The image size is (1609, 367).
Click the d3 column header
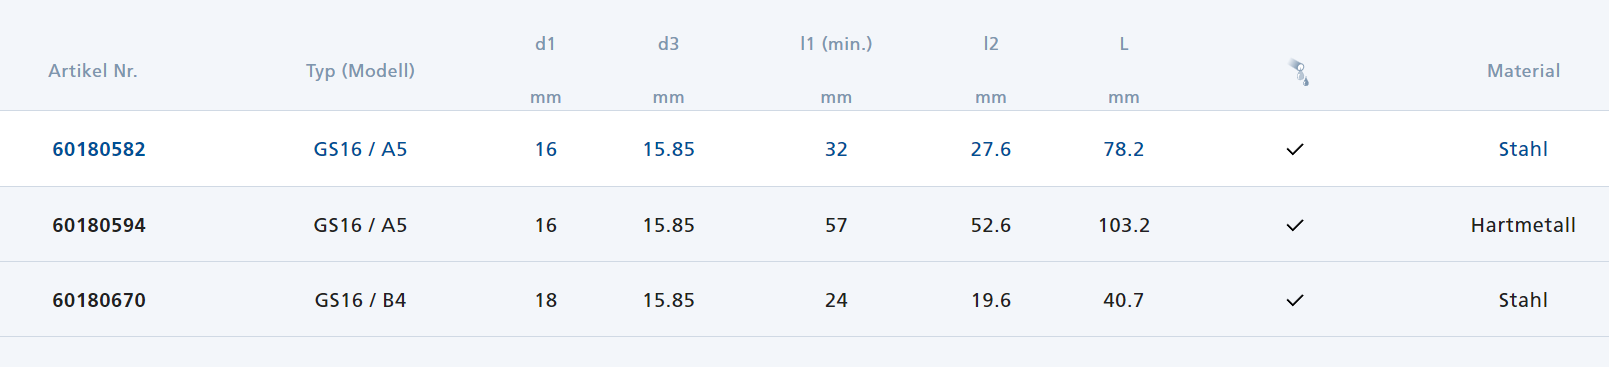(668, 44)
